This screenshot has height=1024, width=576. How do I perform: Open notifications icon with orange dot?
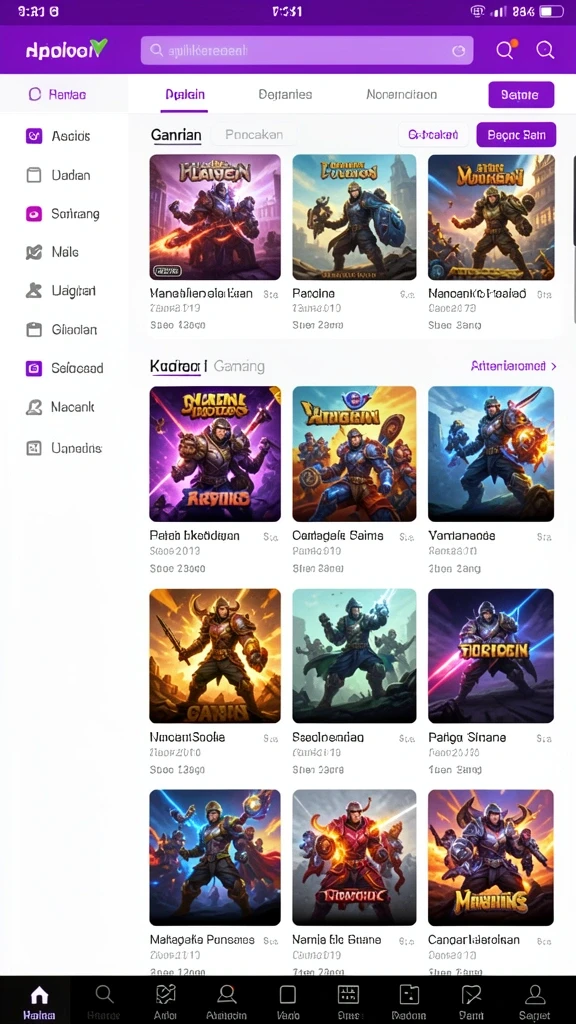(x=505, y=50)
